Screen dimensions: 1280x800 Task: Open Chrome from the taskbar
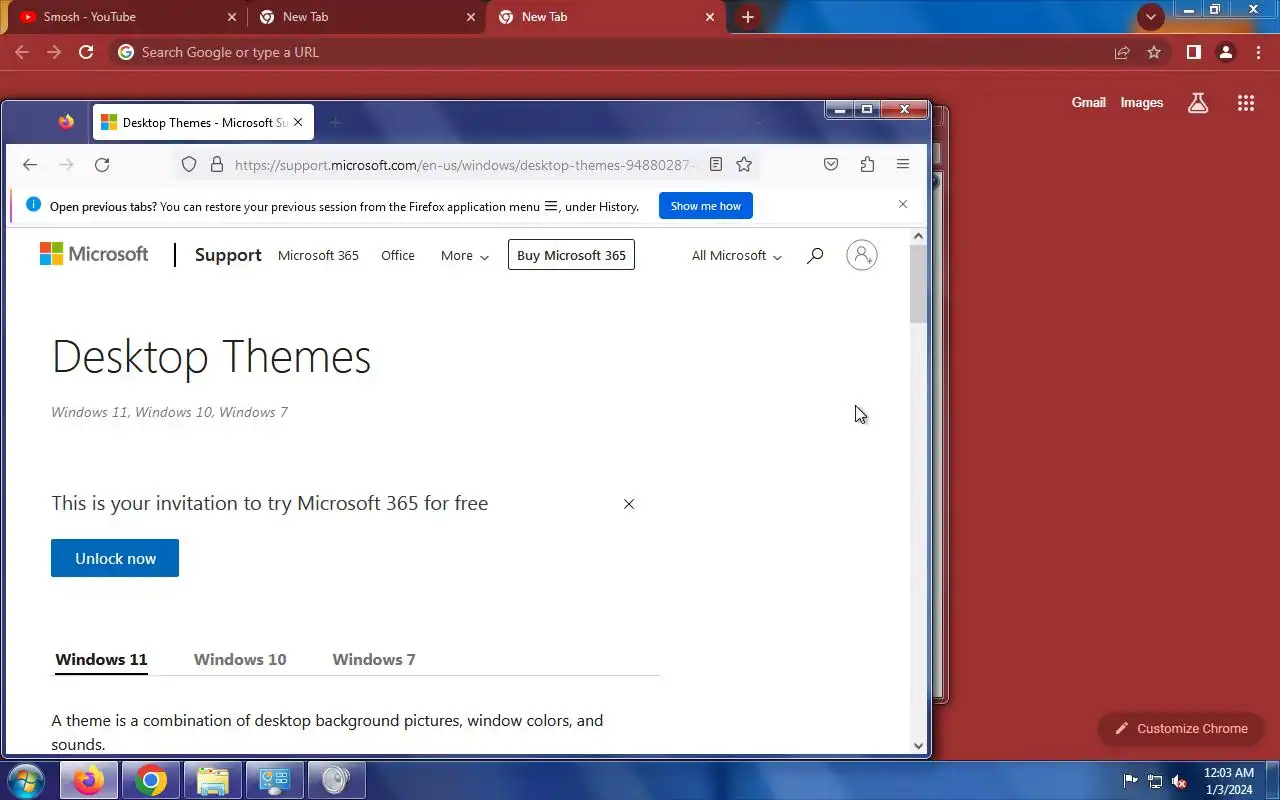(x=151, y=780)
